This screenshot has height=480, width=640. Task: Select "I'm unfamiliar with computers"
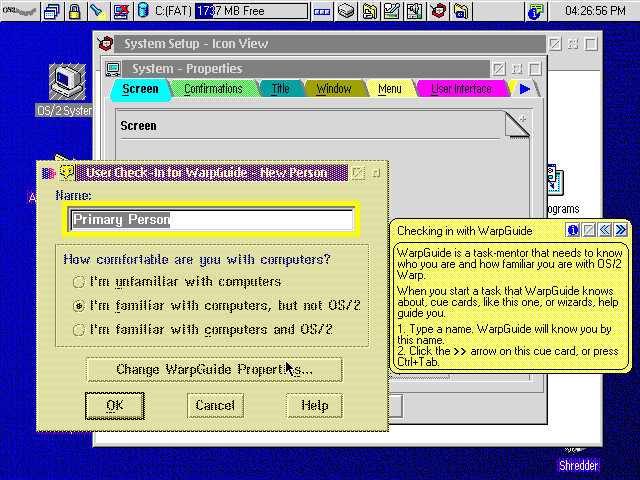coord(176,282)
